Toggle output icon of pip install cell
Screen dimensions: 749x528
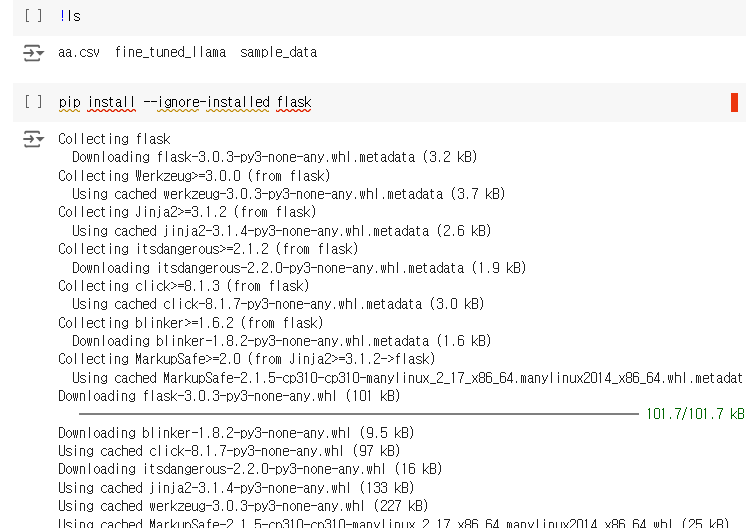coord(33,139)
